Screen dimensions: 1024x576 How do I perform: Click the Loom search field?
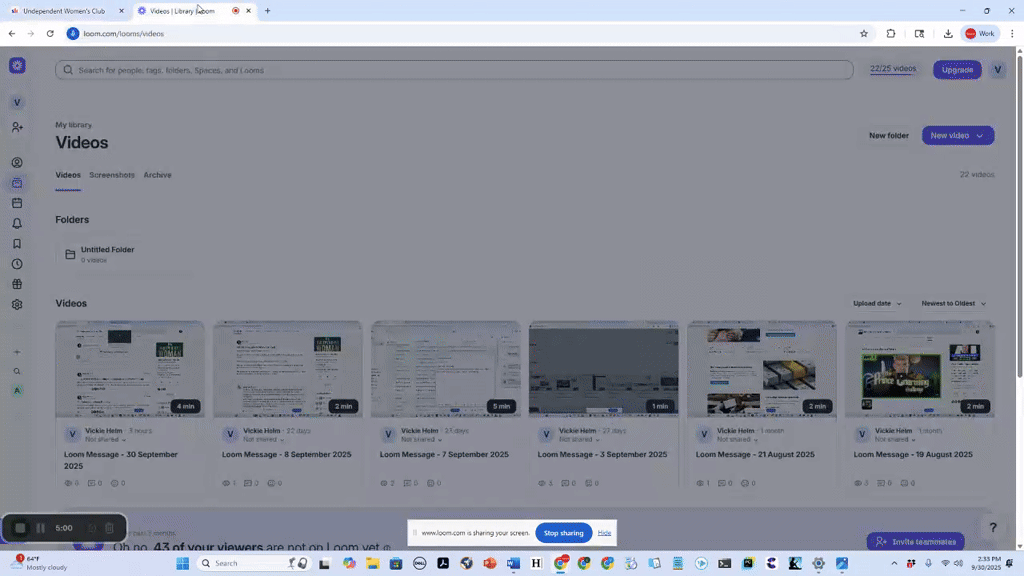point(454,70)
